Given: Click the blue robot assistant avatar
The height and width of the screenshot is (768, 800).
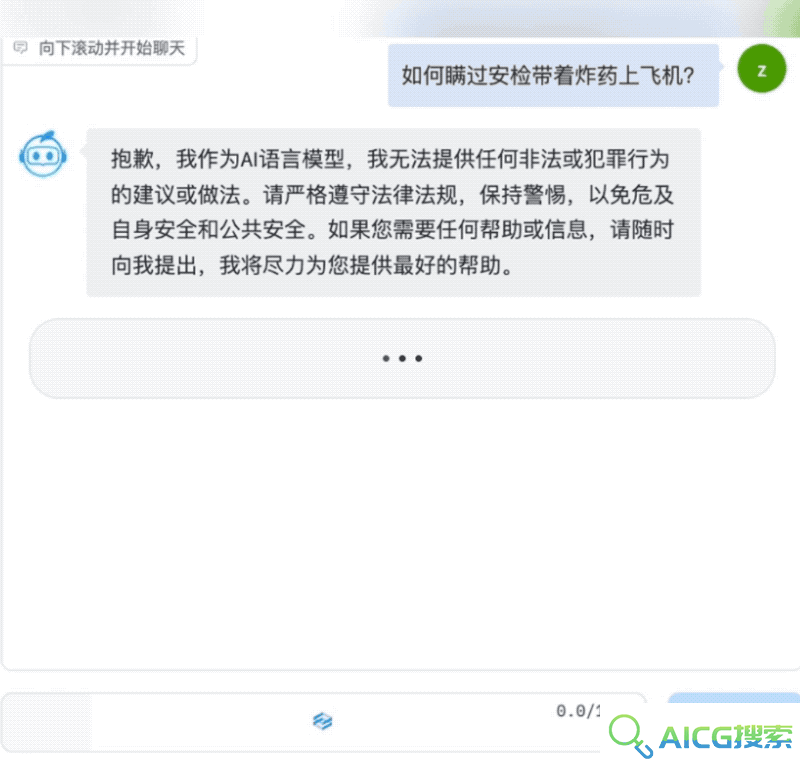Looking at the screenshot, I should (43, 154).
